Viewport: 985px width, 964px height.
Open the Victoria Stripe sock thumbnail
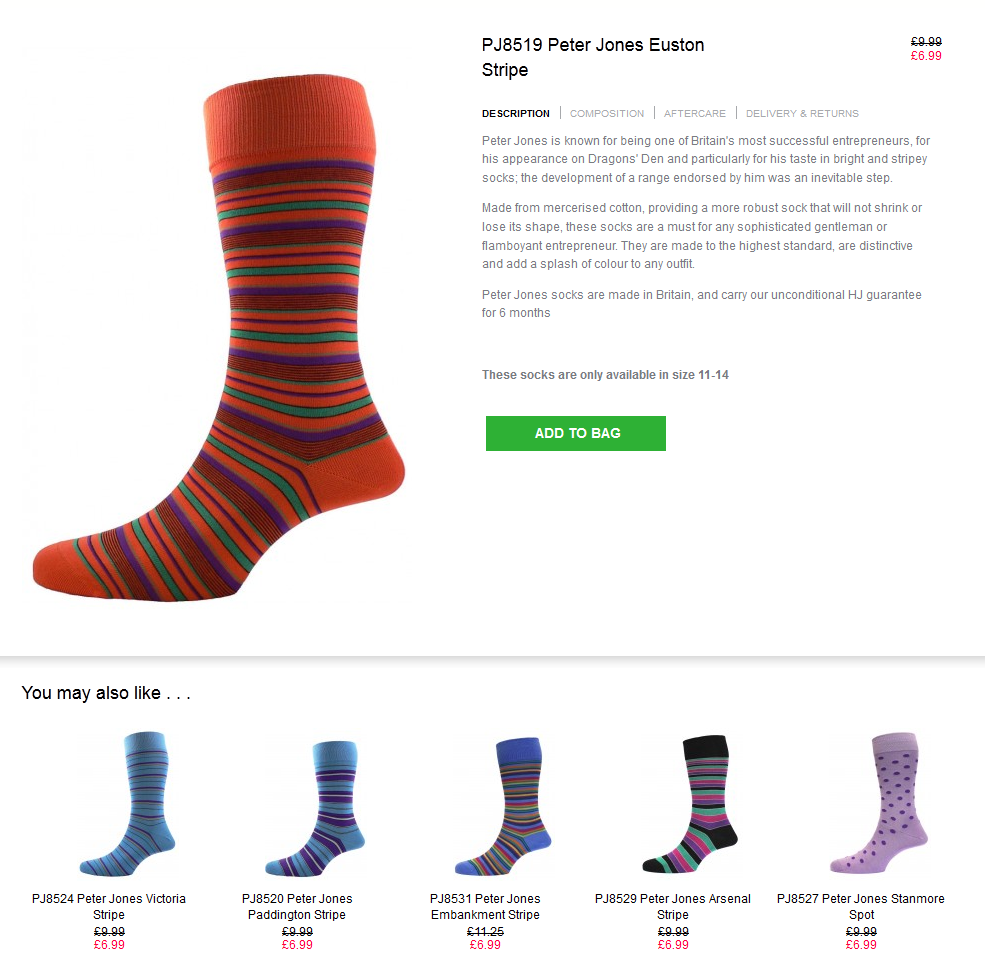(x=127, y=804)
